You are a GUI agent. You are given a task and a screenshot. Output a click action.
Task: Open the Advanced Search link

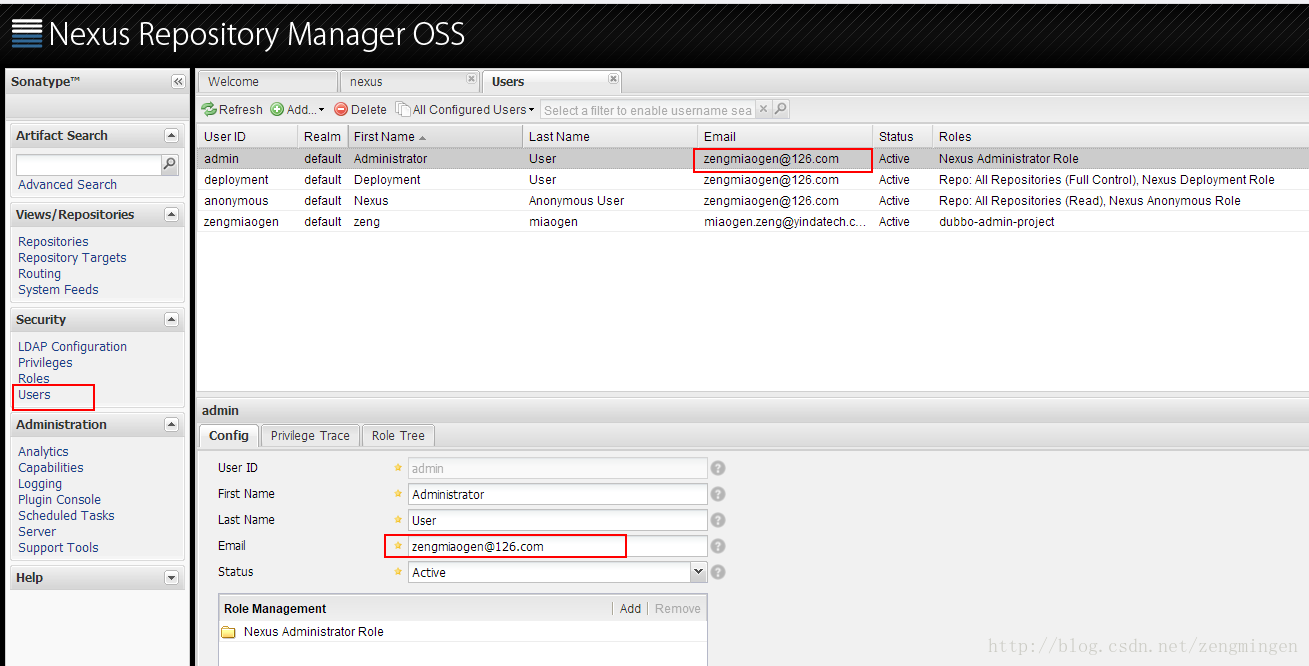pos(67,185)
